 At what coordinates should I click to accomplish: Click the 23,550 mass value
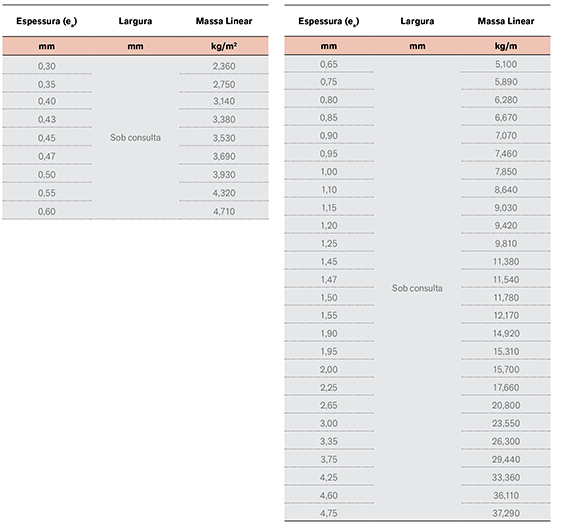click(x=506, y=423)
